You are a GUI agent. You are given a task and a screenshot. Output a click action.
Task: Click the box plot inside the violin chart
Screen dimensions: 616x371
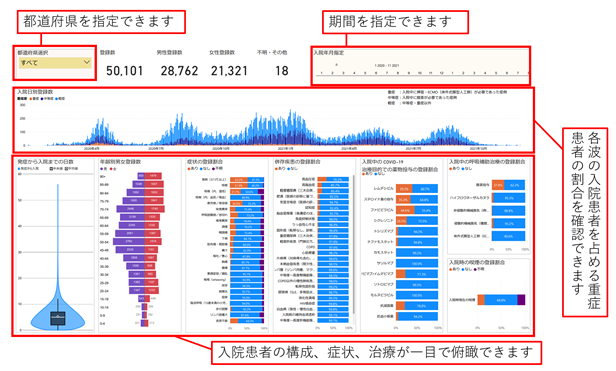click(58, 318)
